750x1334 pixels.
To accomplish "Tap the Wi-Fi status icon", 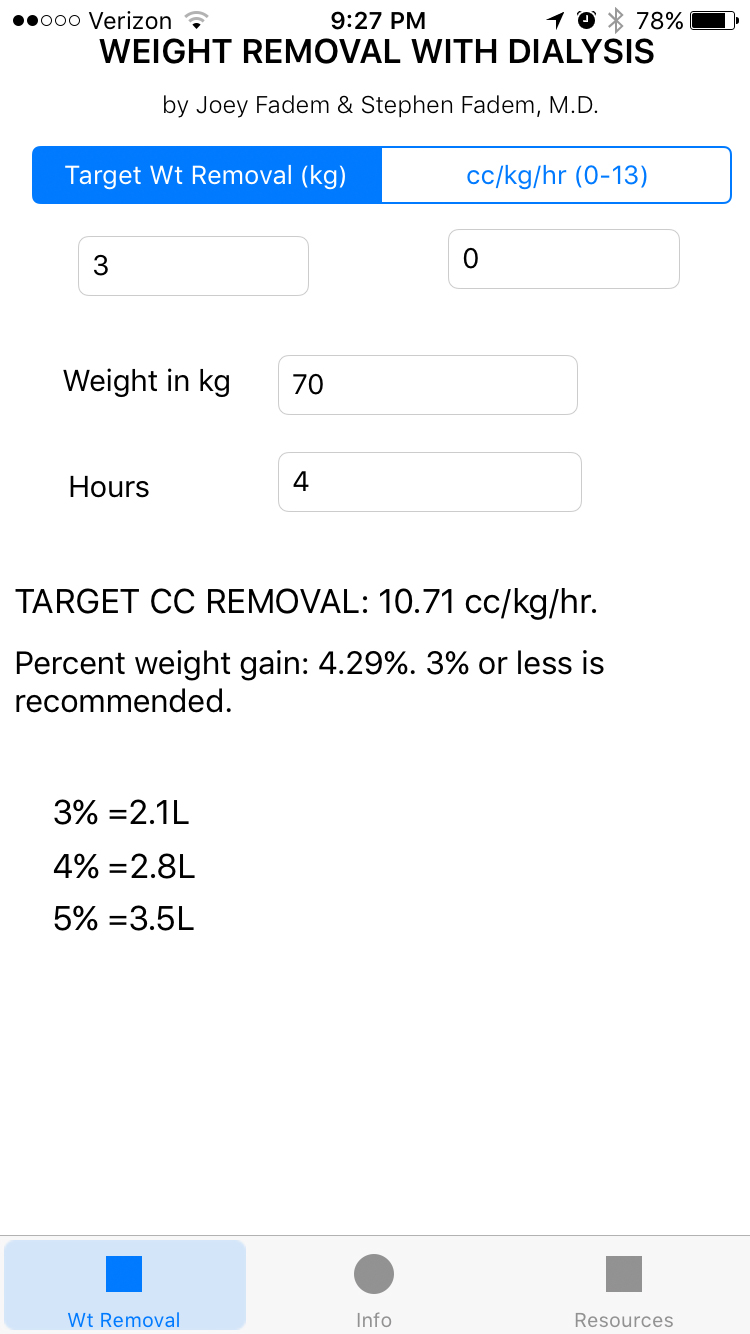I will click(x=197, y=20).
